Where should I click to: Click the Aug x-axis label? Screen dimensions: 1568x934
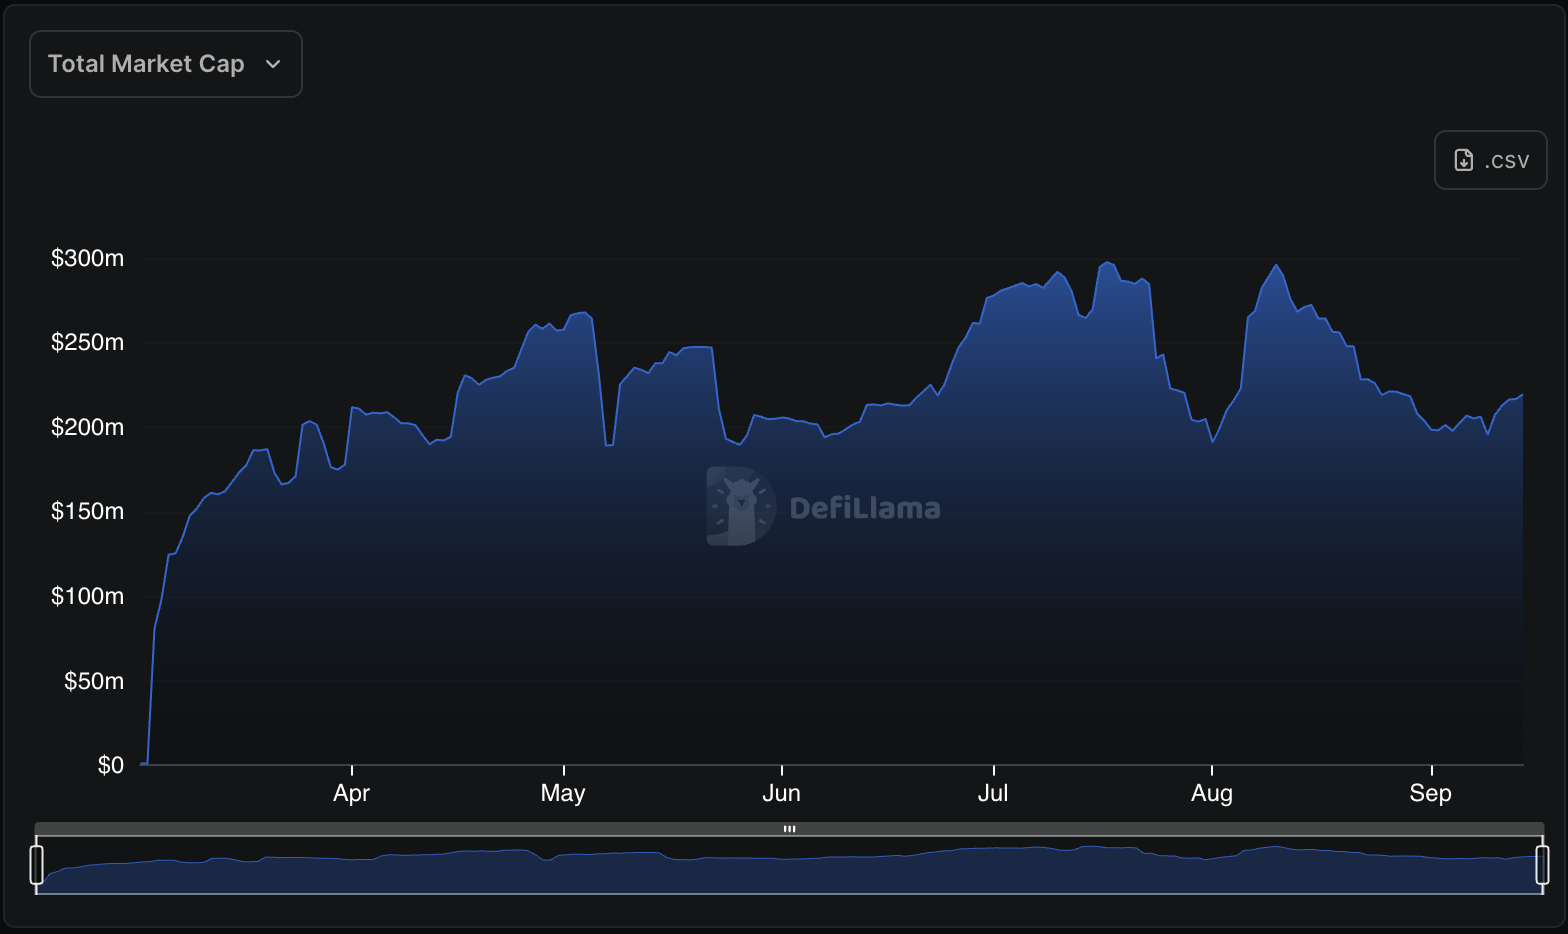(1212, 793)
